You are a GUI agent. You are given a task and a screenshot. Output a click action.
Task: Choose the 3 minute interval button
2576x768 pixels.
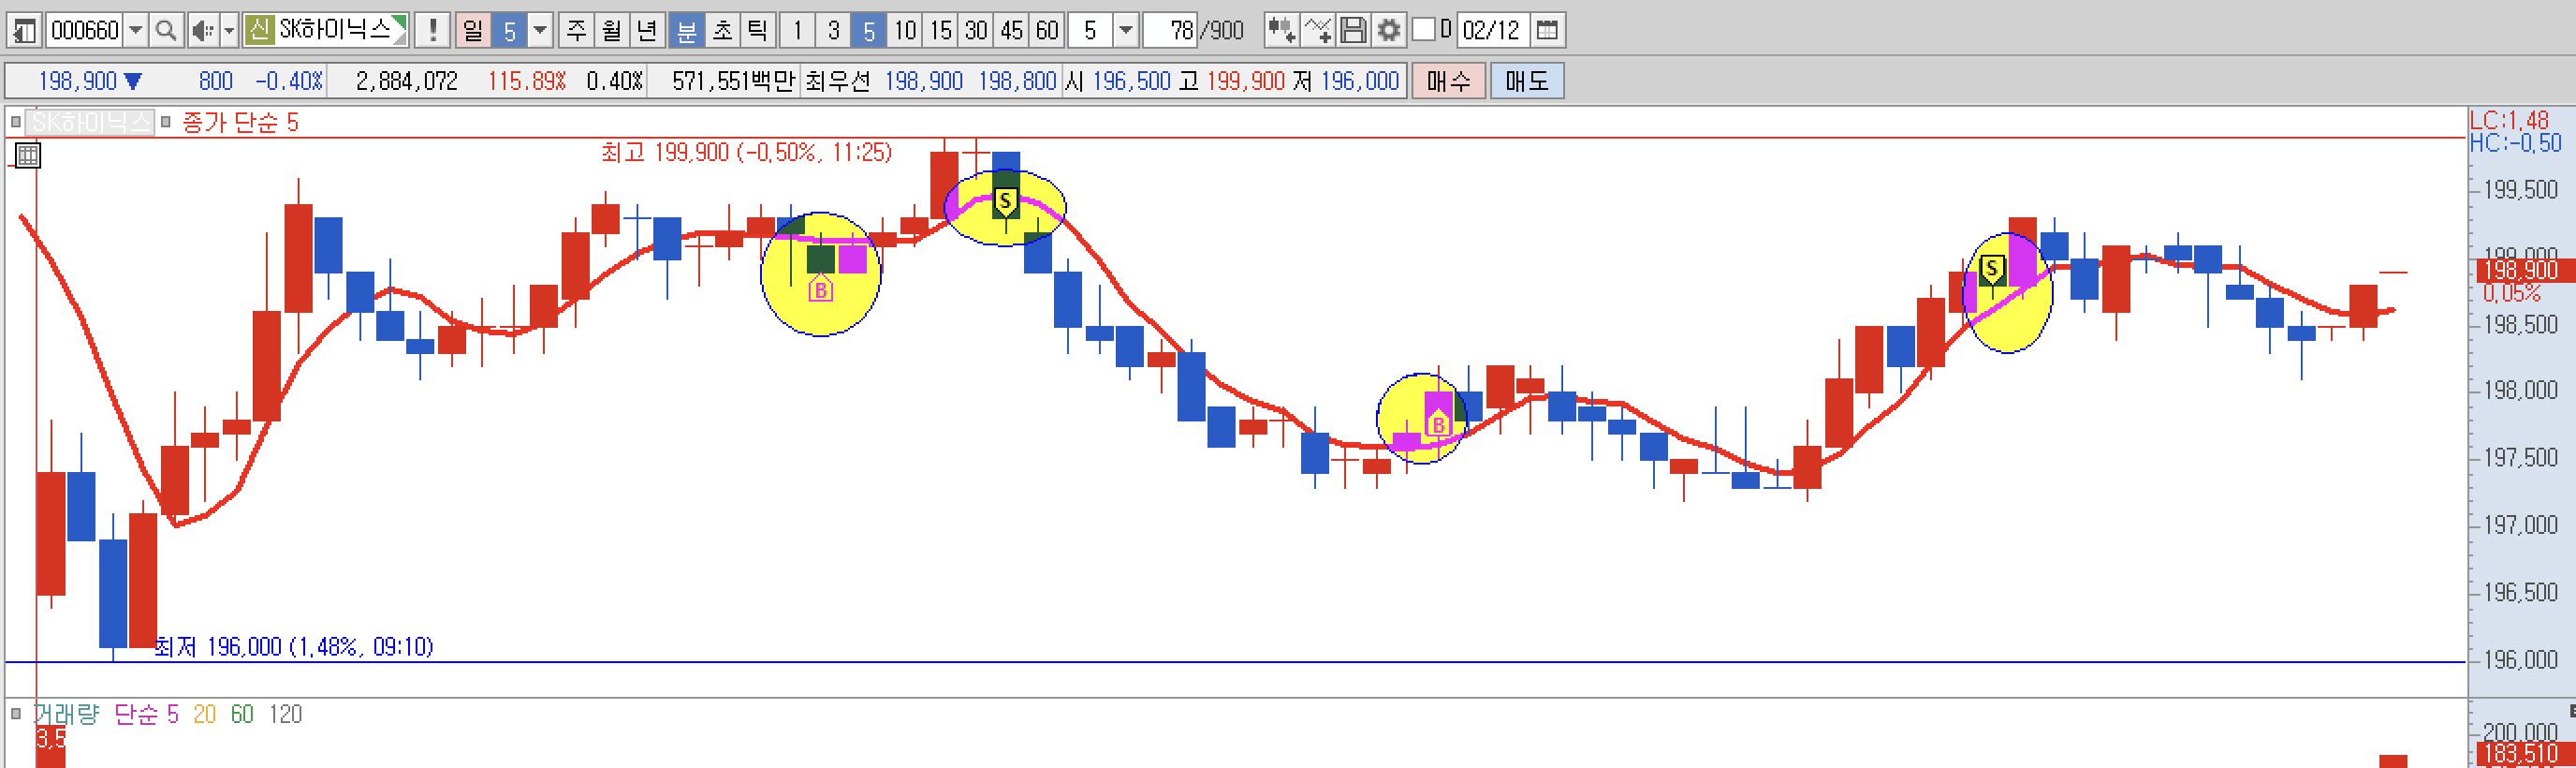pyautogui.click(x=833, y=30)
